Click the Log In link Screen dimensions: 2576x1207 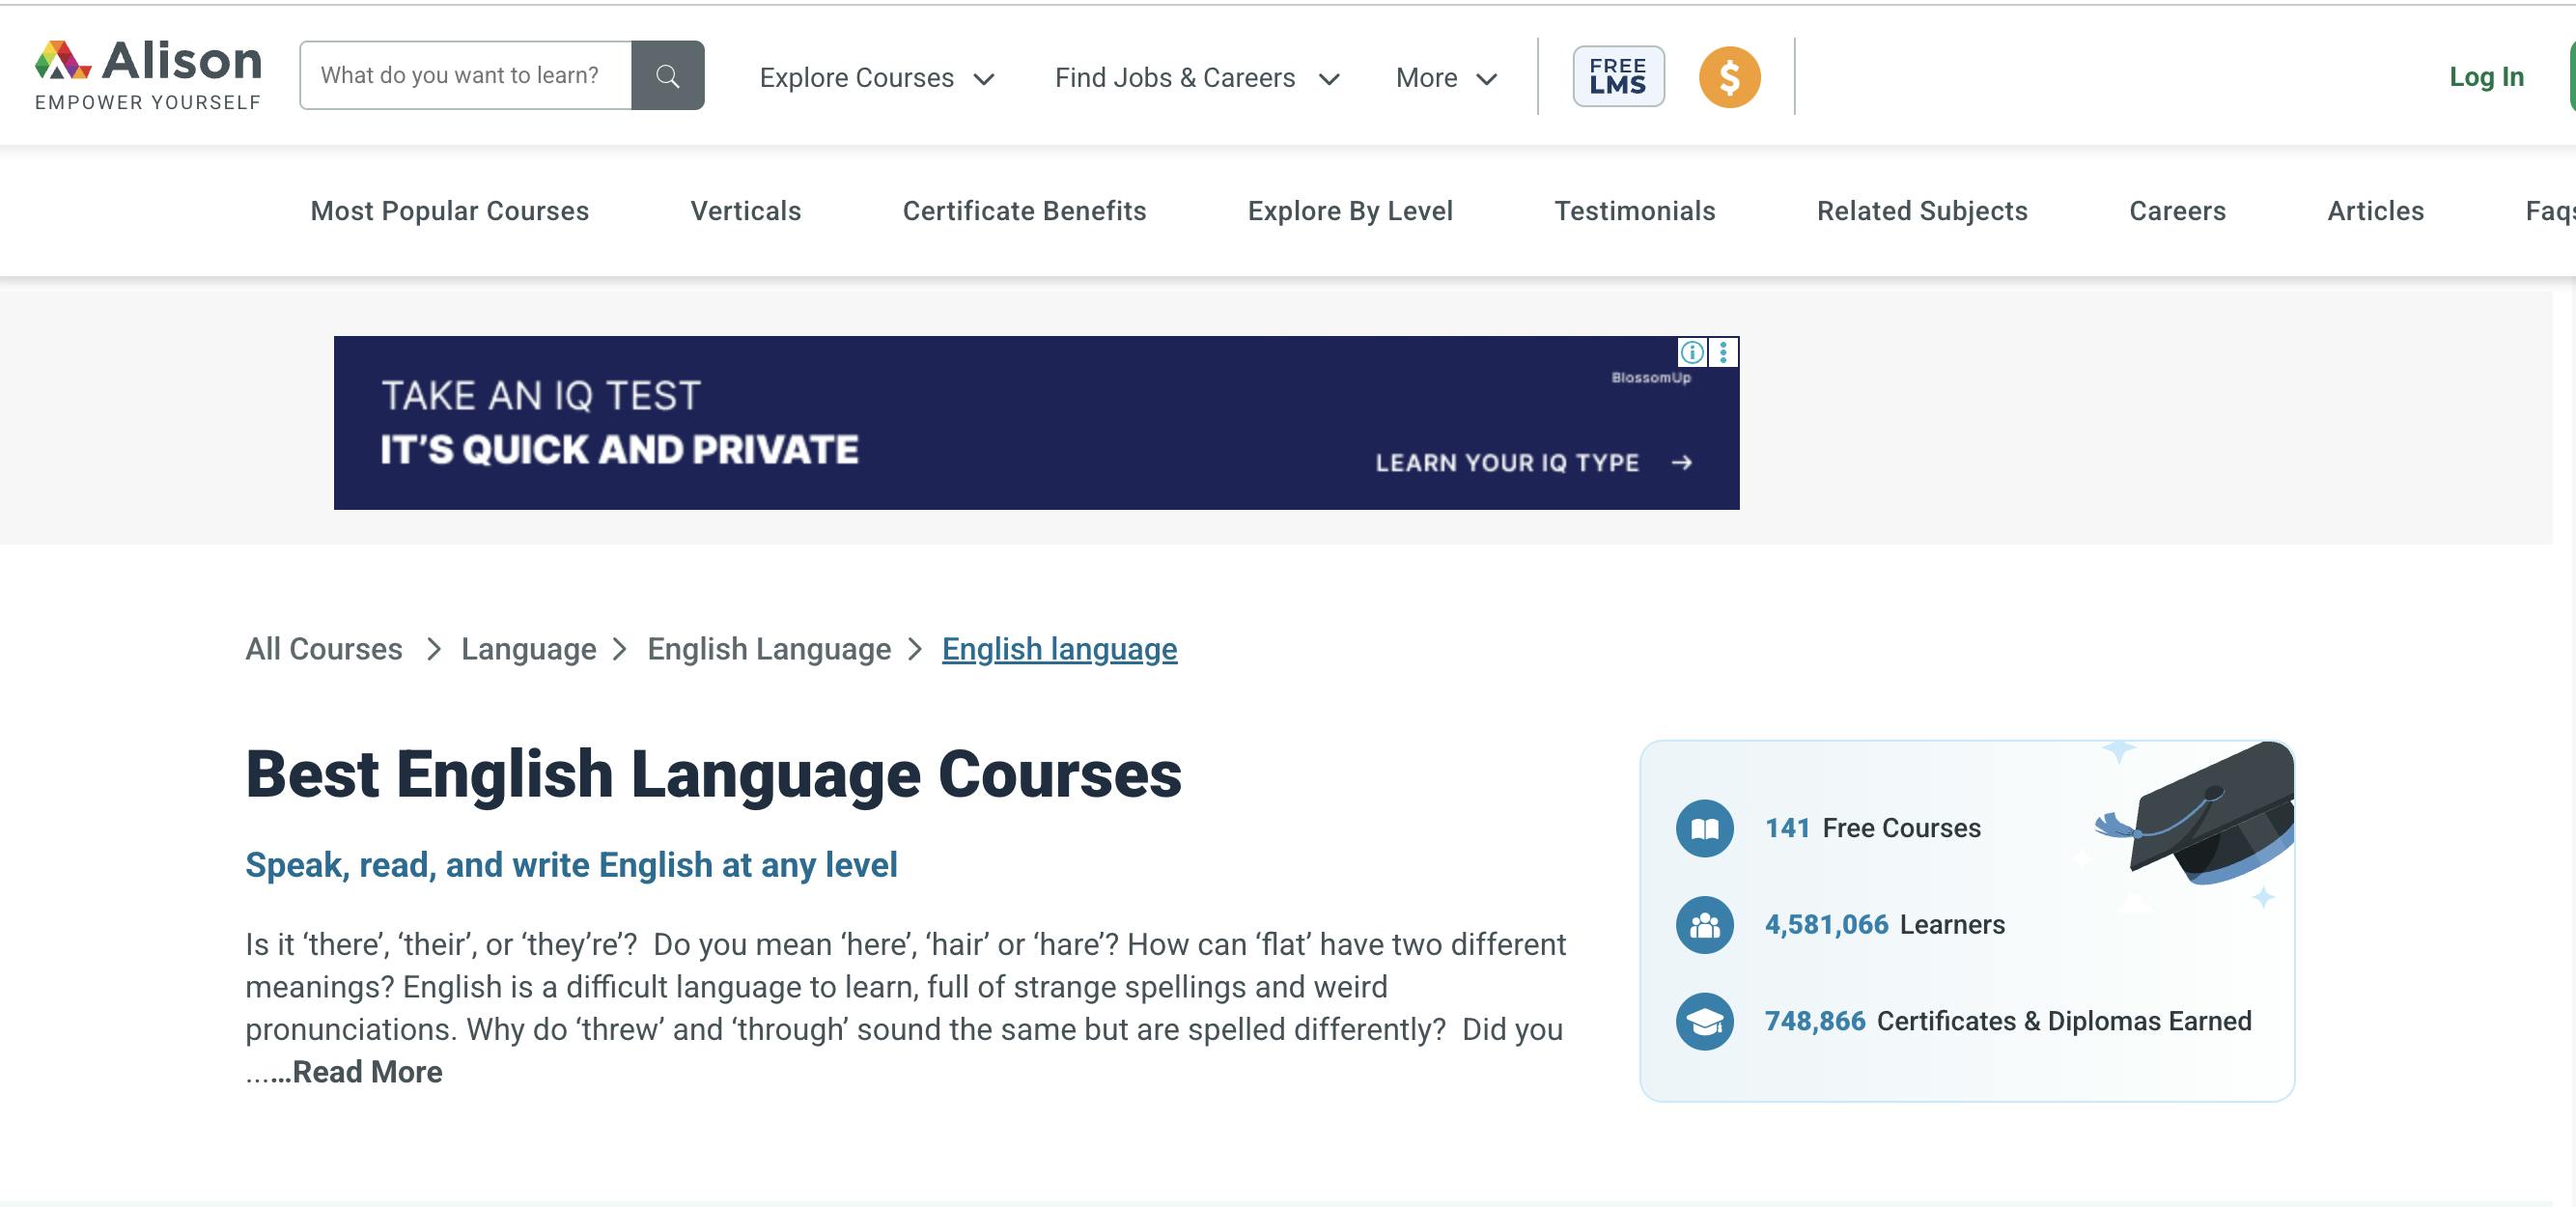click(2486, 77)
